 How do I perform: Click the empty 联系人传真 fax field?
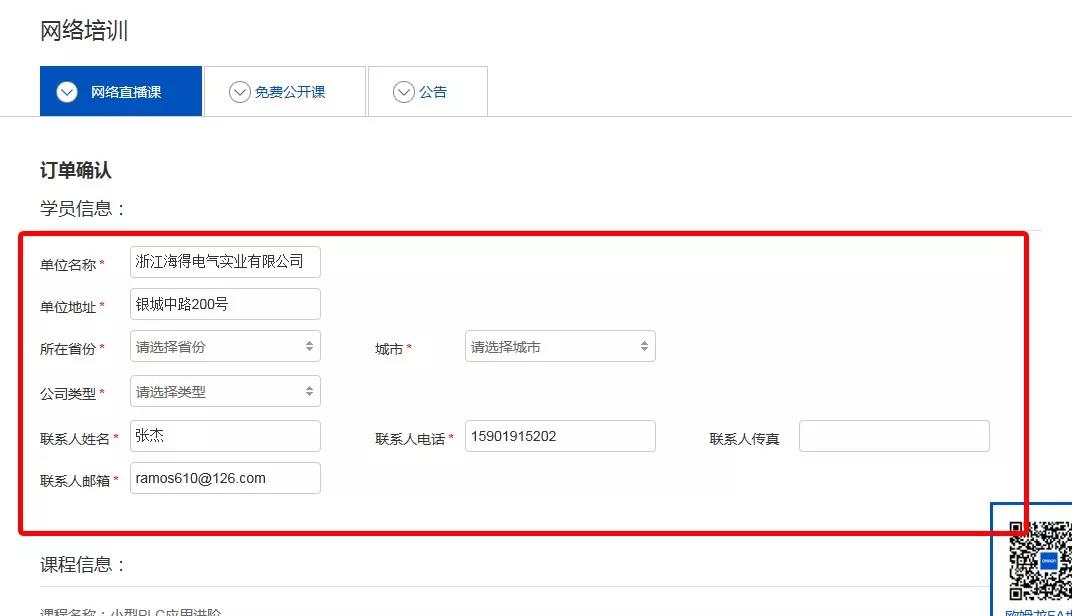pyautogui.click(x=894, y=436)
